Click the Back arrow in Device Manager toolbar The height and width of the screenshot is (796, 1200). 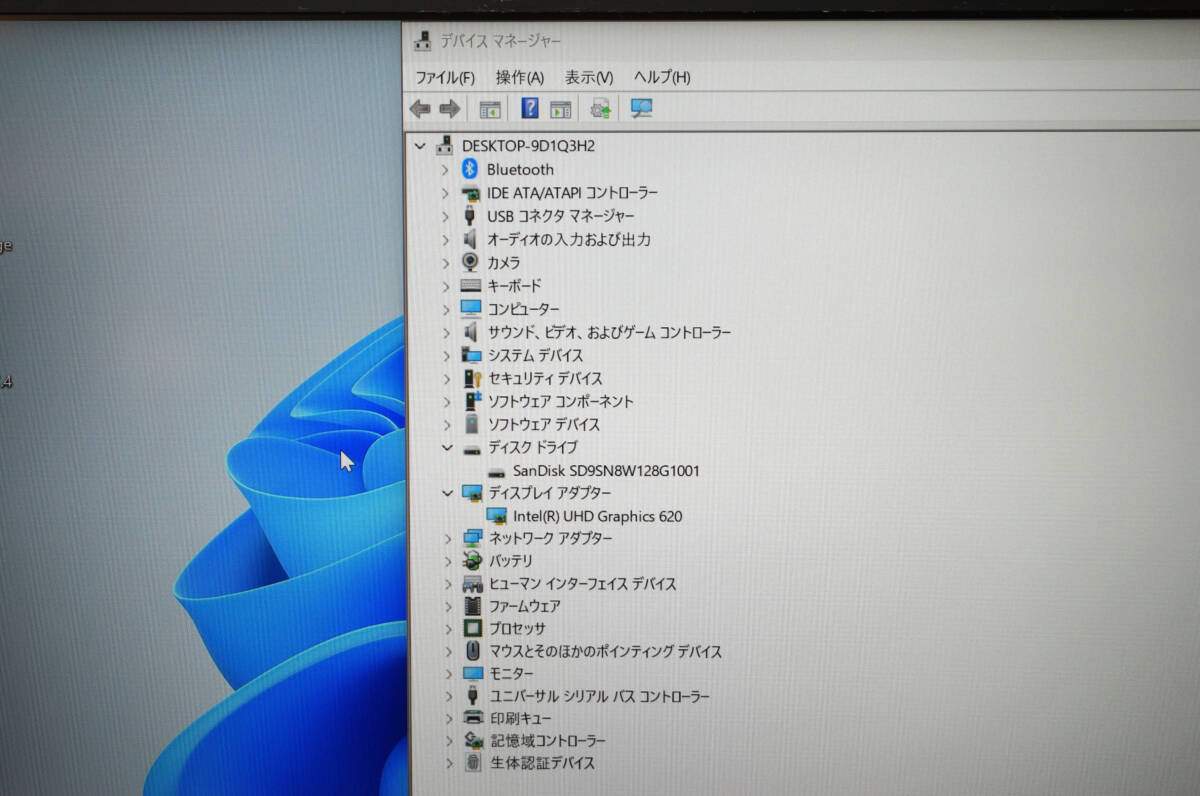pos(420,108)
